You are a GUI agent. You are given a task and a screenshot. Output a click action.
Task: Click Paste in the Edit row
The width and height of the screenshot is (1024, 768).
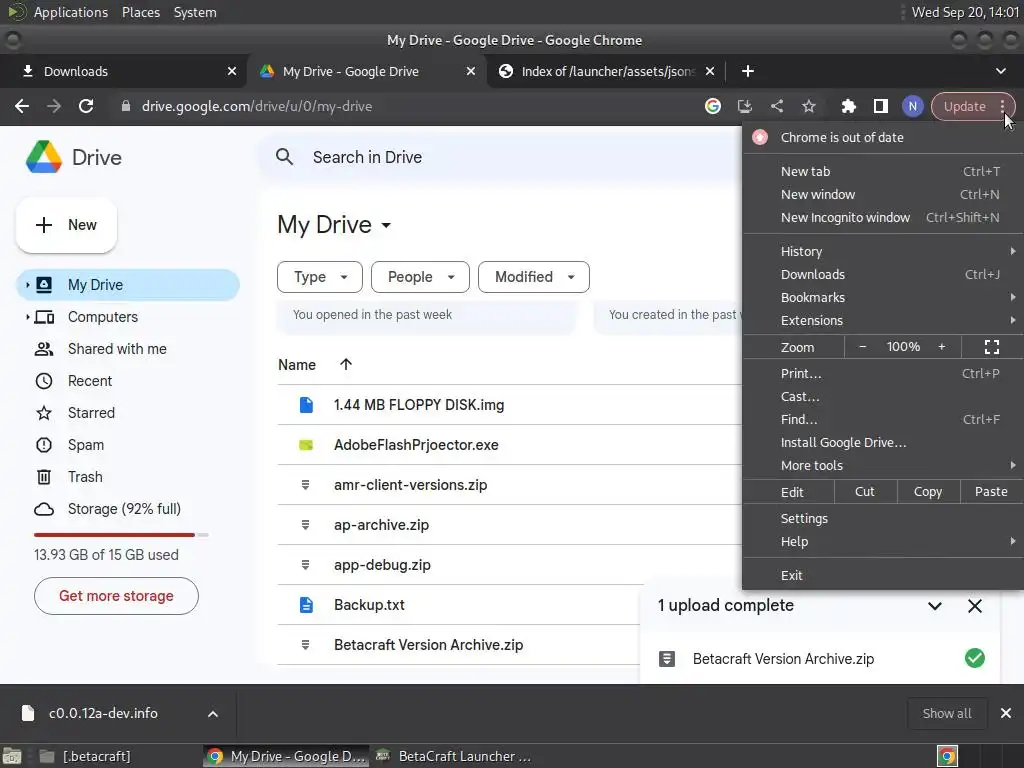click(x=991, y=492)
